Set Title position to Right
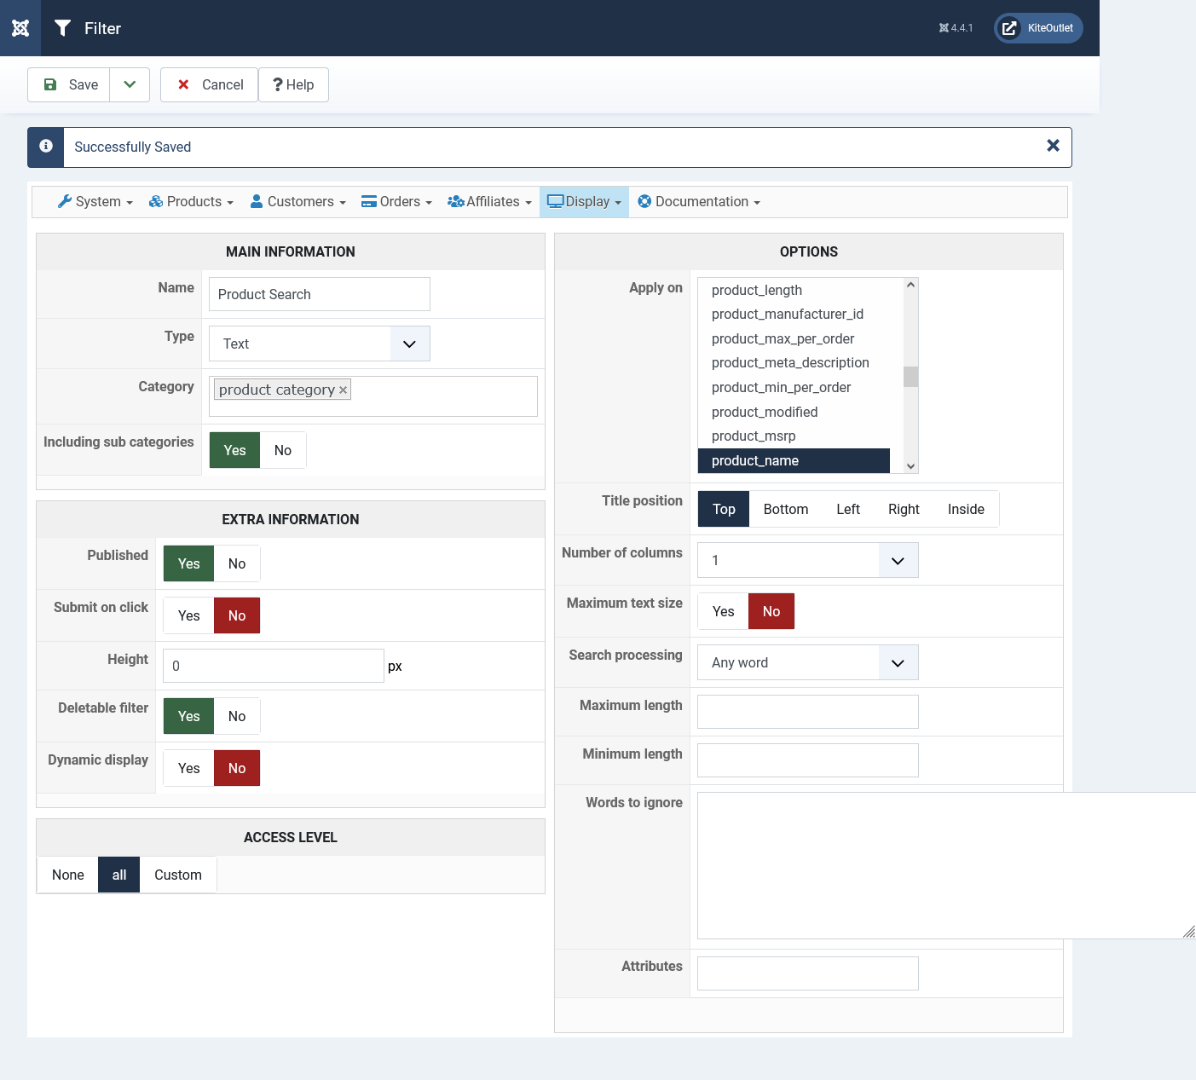 (904, 509)
